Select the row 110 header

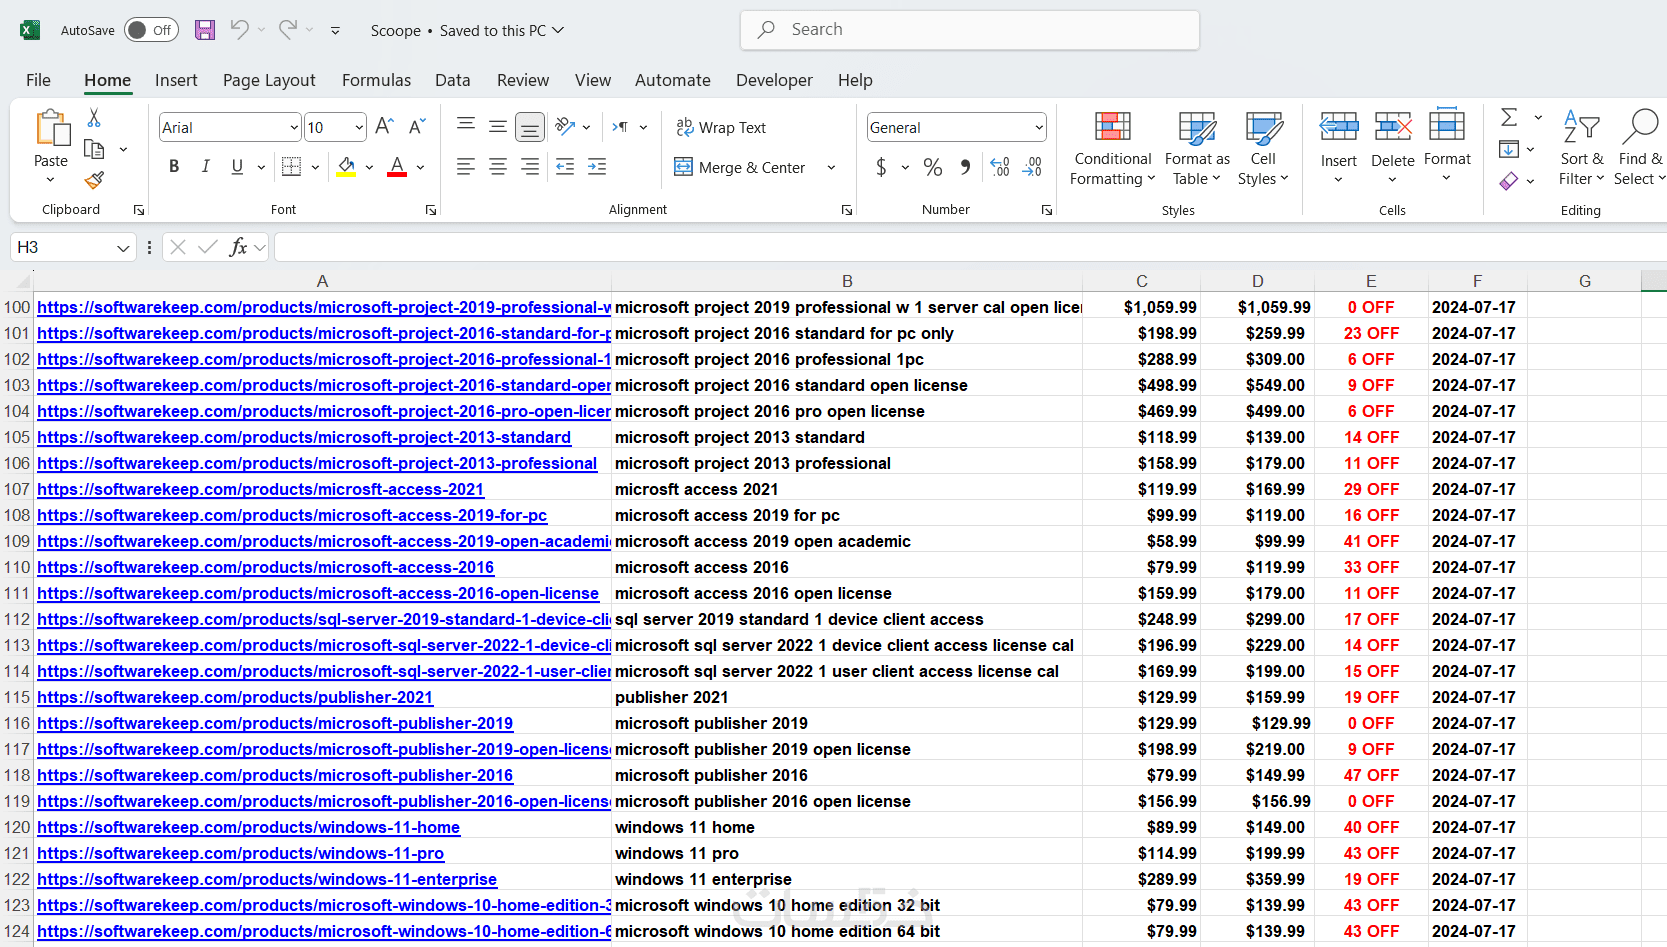17,567
